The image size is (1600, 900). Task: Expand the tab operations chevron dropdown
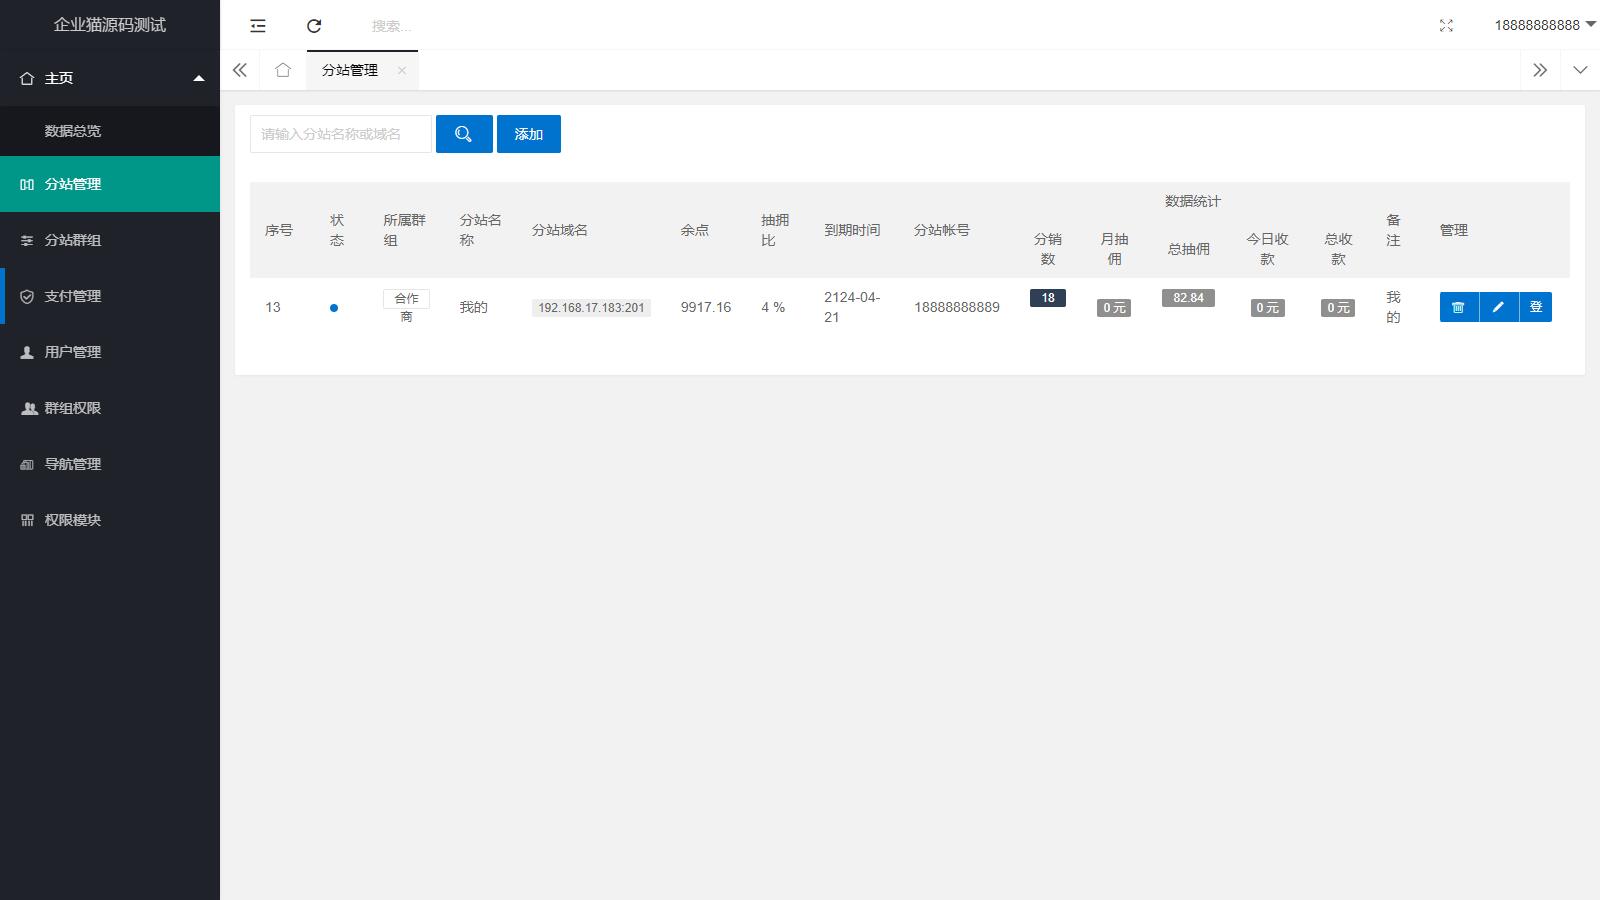[x=1580, y=70]
